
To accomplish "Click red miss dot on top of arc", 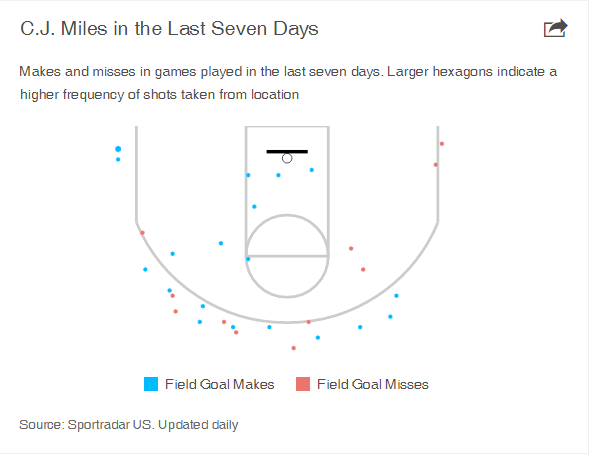I will coord(309,322).
